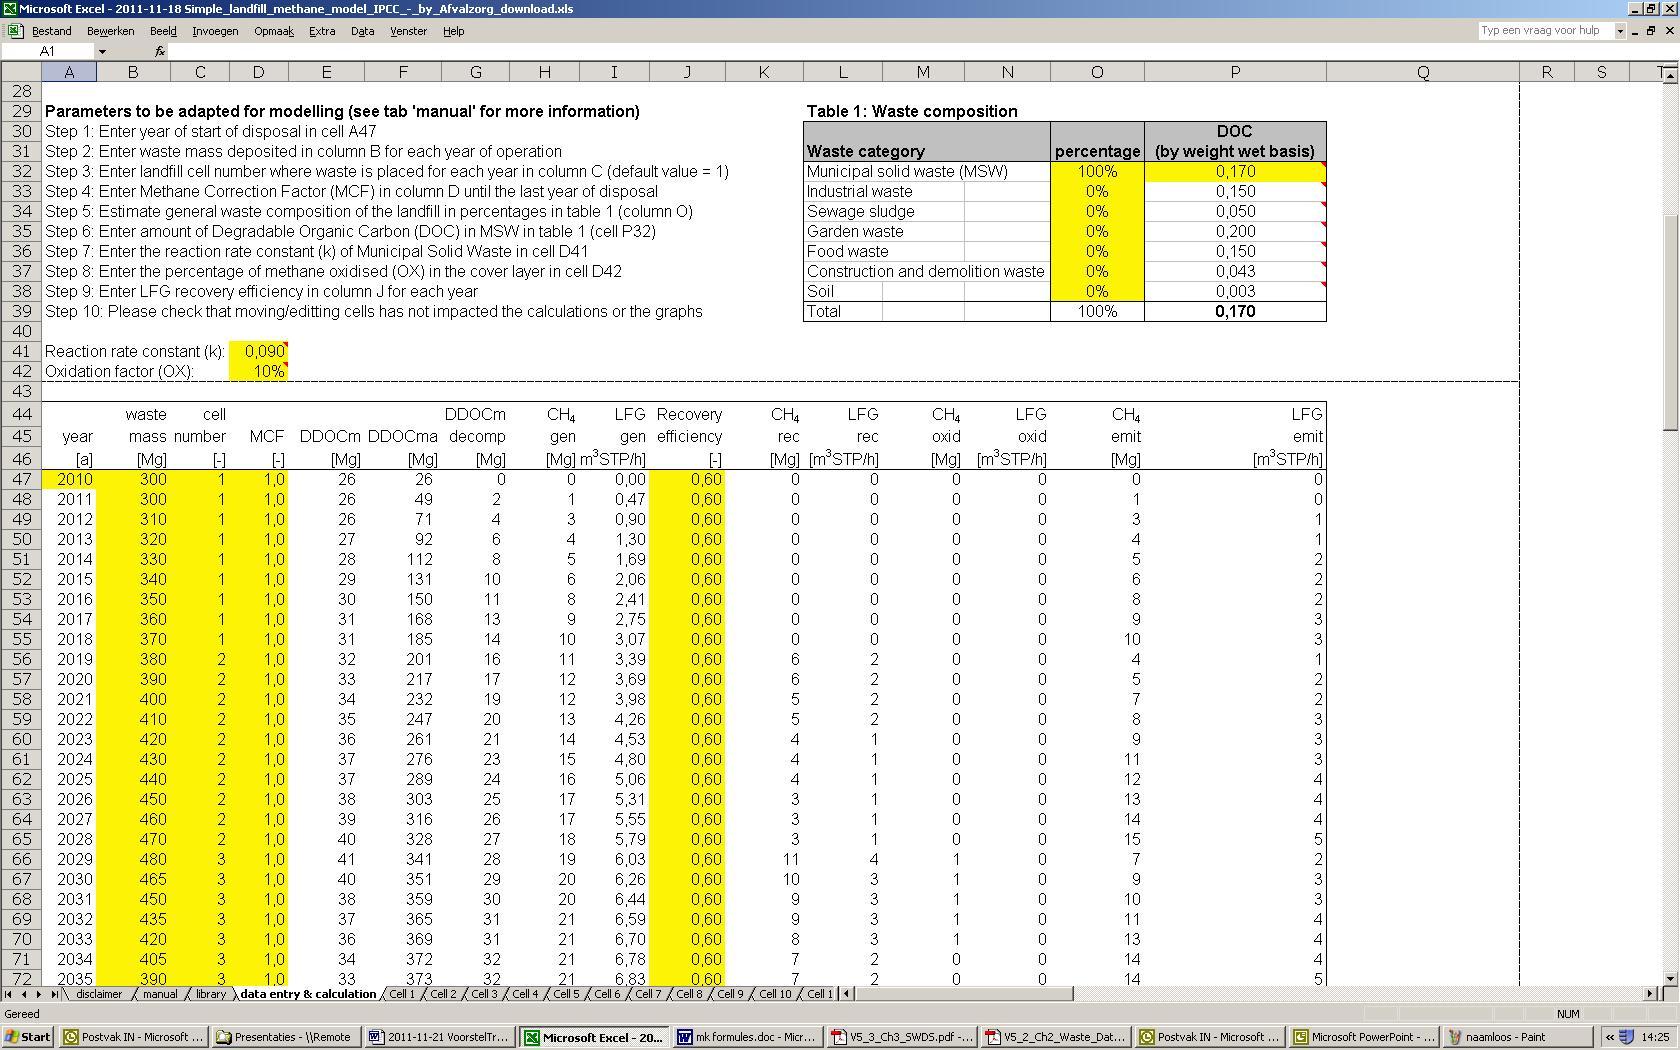
Task: Select the Cell 5 sheet tab
Action: point(566,994)
